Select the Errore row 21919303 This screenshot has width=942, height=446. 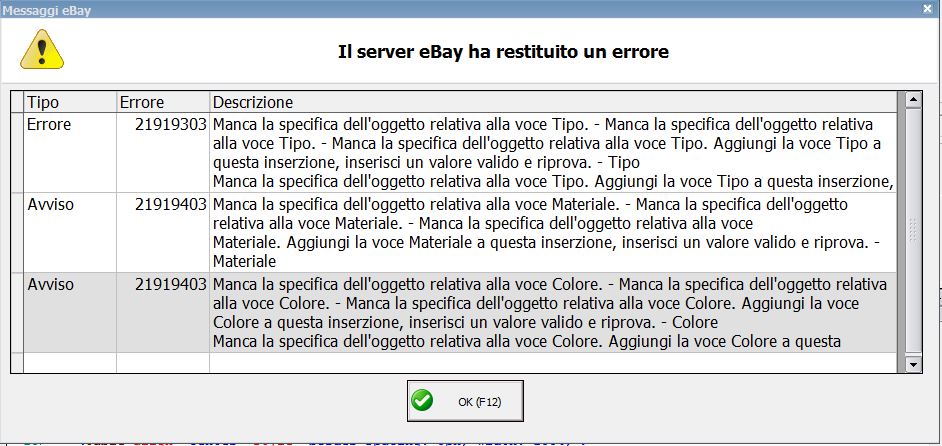pyautogui.click(x=454, y=153)
